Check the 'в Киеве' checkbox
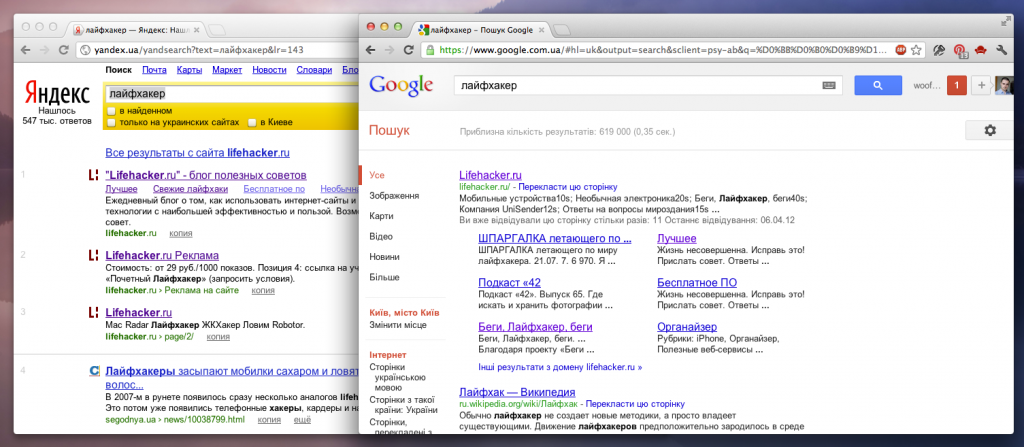 [253, 122]
